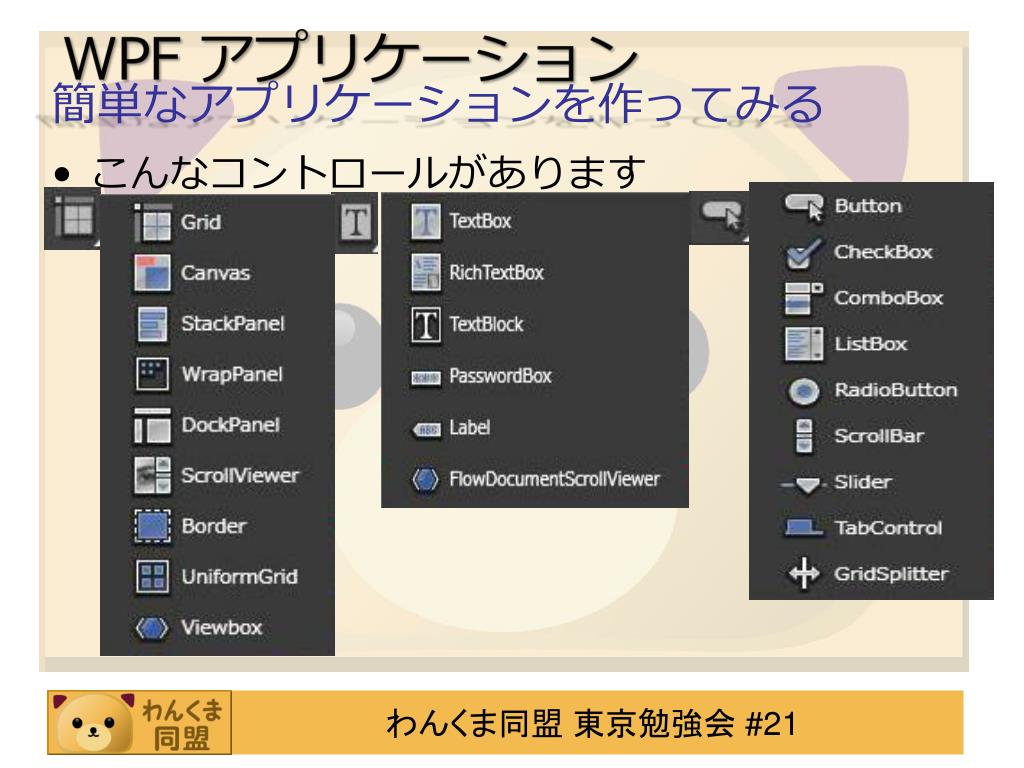This screenshot has height=768, width=1024.
Task: Choose the Grid menu entry text
Action: point(201,223)
